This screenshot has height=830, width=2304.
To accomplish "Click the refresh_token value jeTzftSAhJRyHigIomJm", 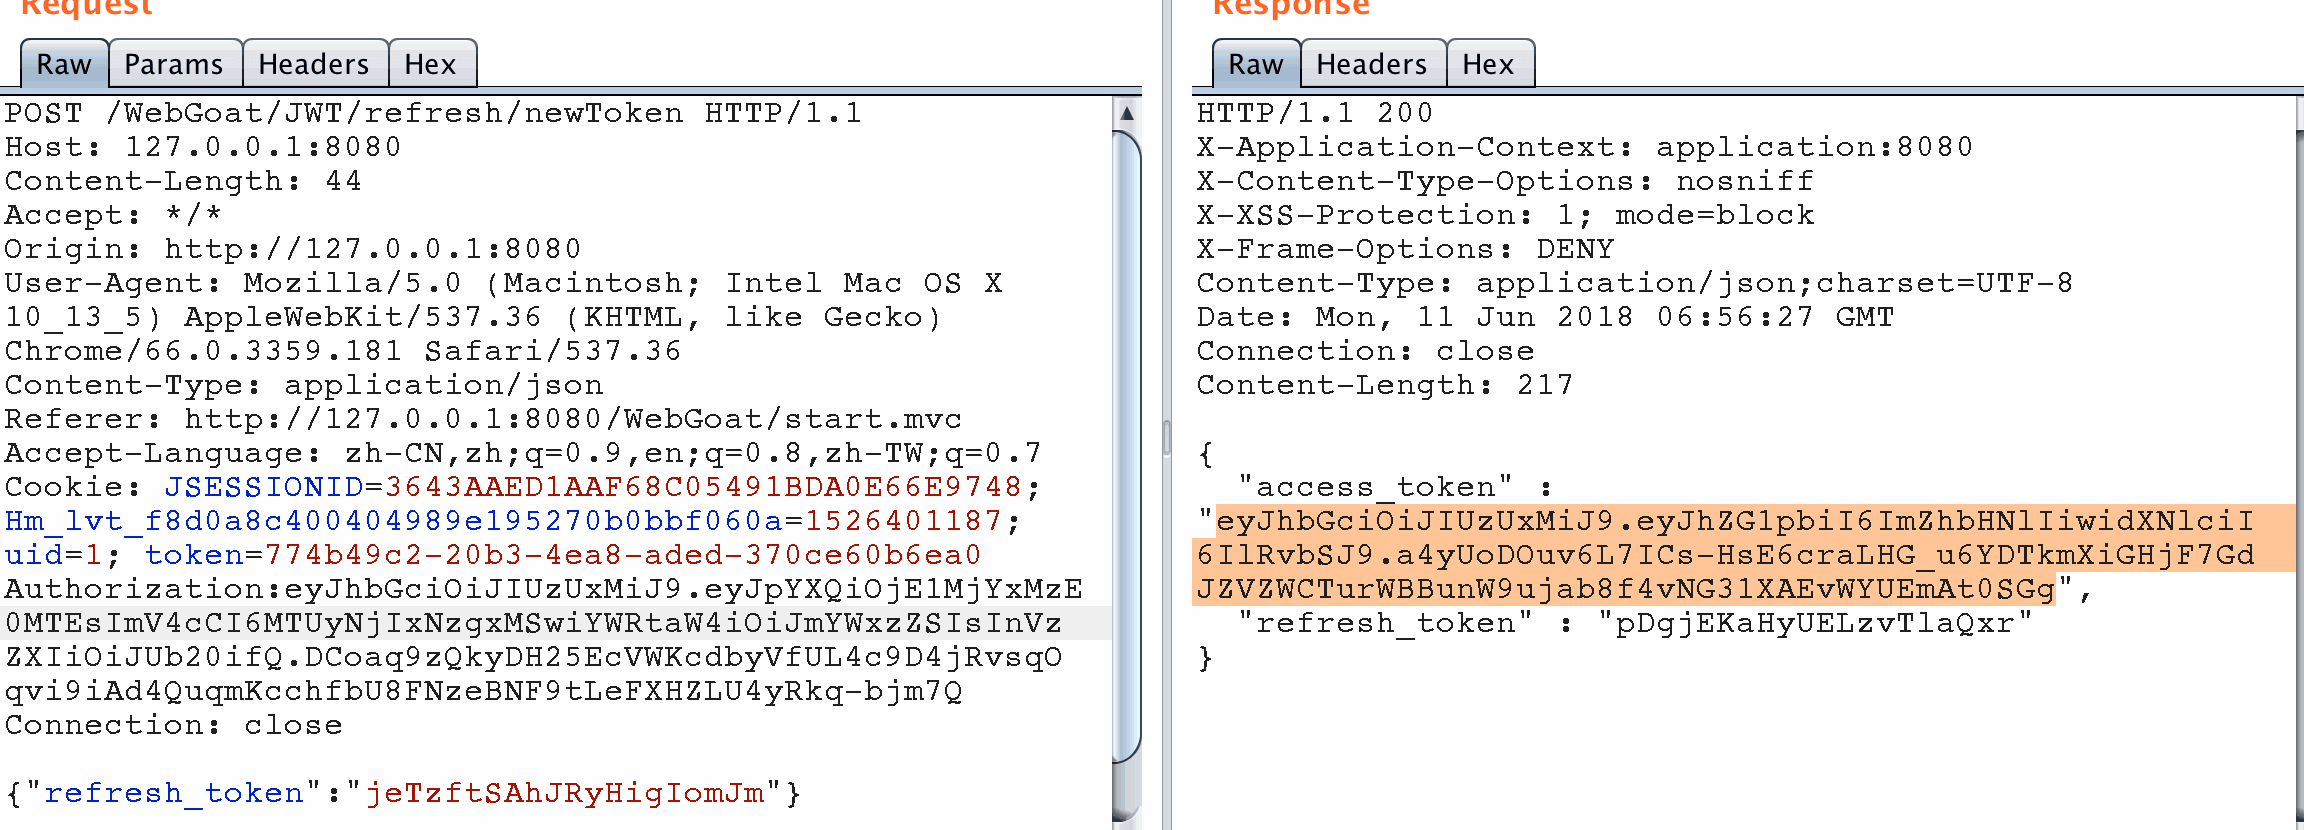I will pos(565,793).
